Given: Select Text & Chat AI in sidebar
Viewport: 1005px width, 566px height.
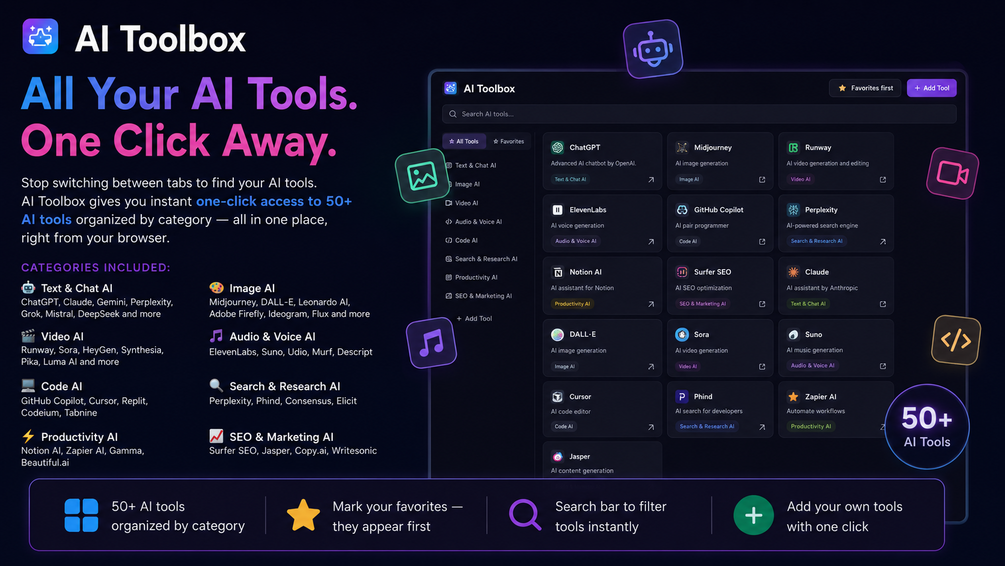Looking at the screenshot, I should tap(471, 165).
